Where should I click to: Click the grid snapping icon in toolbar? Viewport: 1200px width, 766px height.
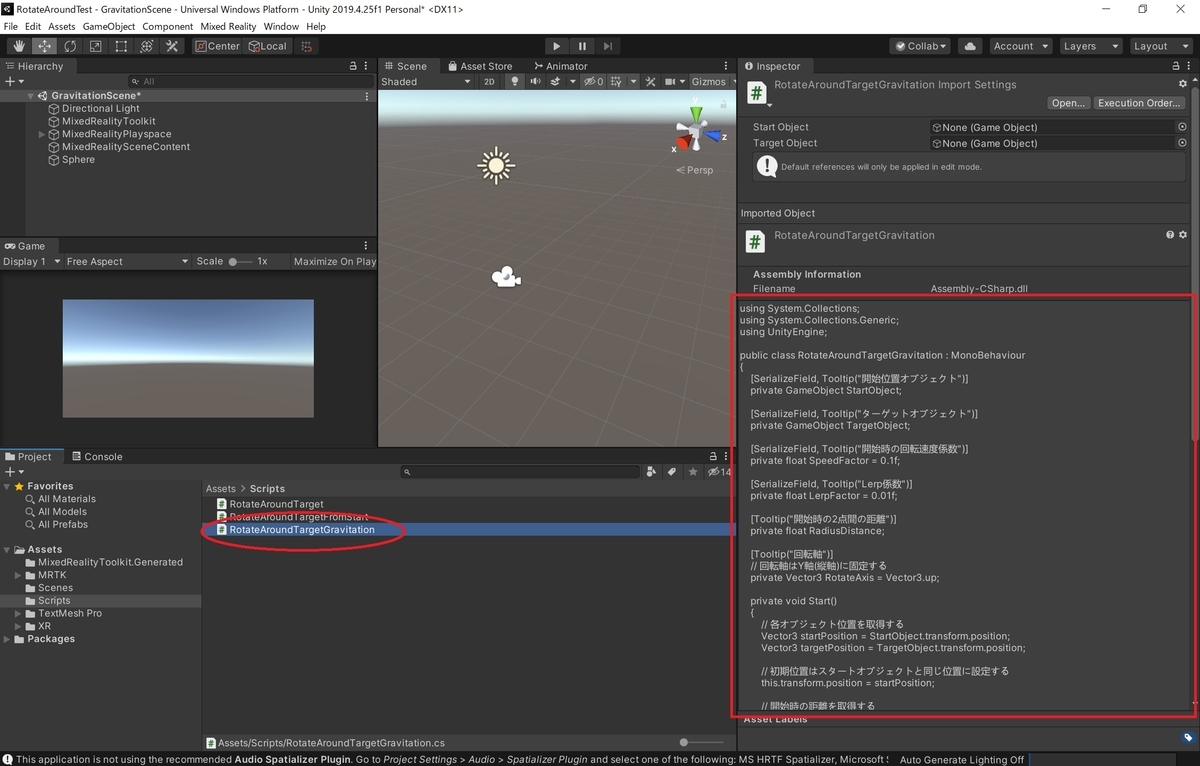coord(307,46)
